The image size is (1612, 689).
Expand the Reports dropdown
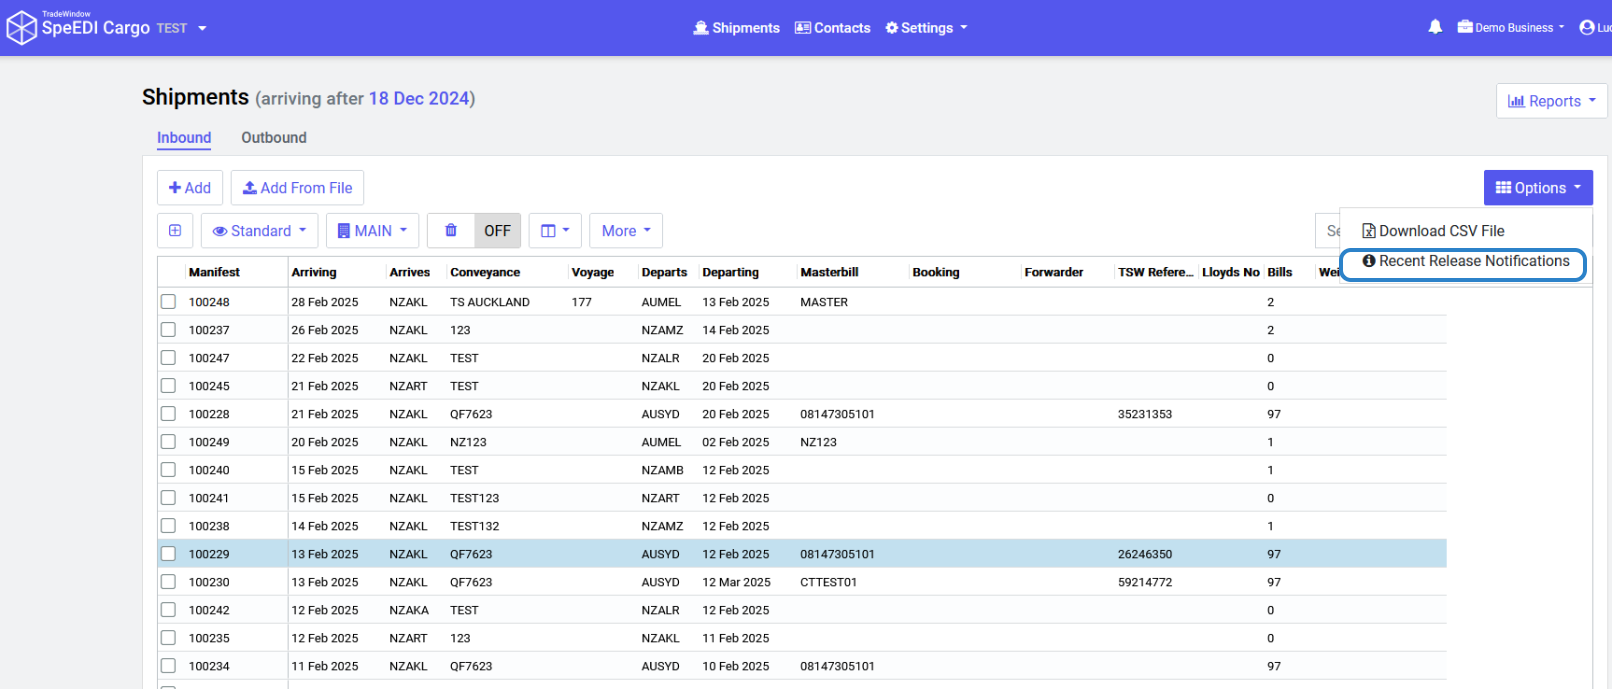tap(1551, 101)
